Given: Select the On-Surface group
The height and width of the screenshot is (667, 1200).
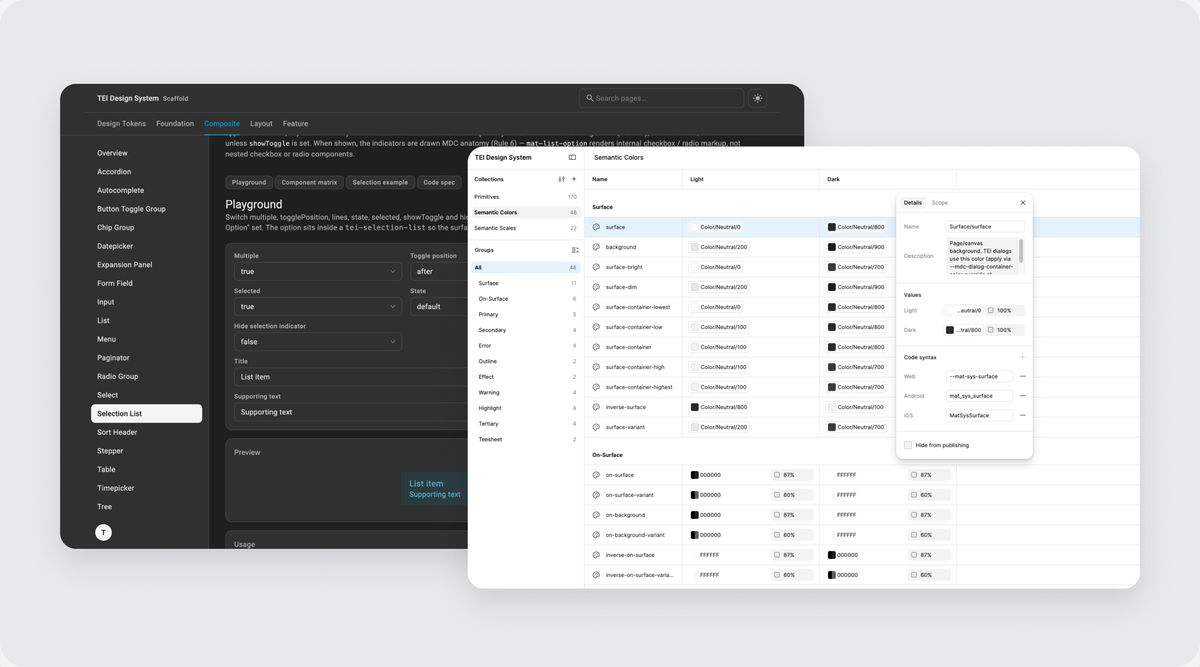Looking at the screenshot, I should (525, 299).
